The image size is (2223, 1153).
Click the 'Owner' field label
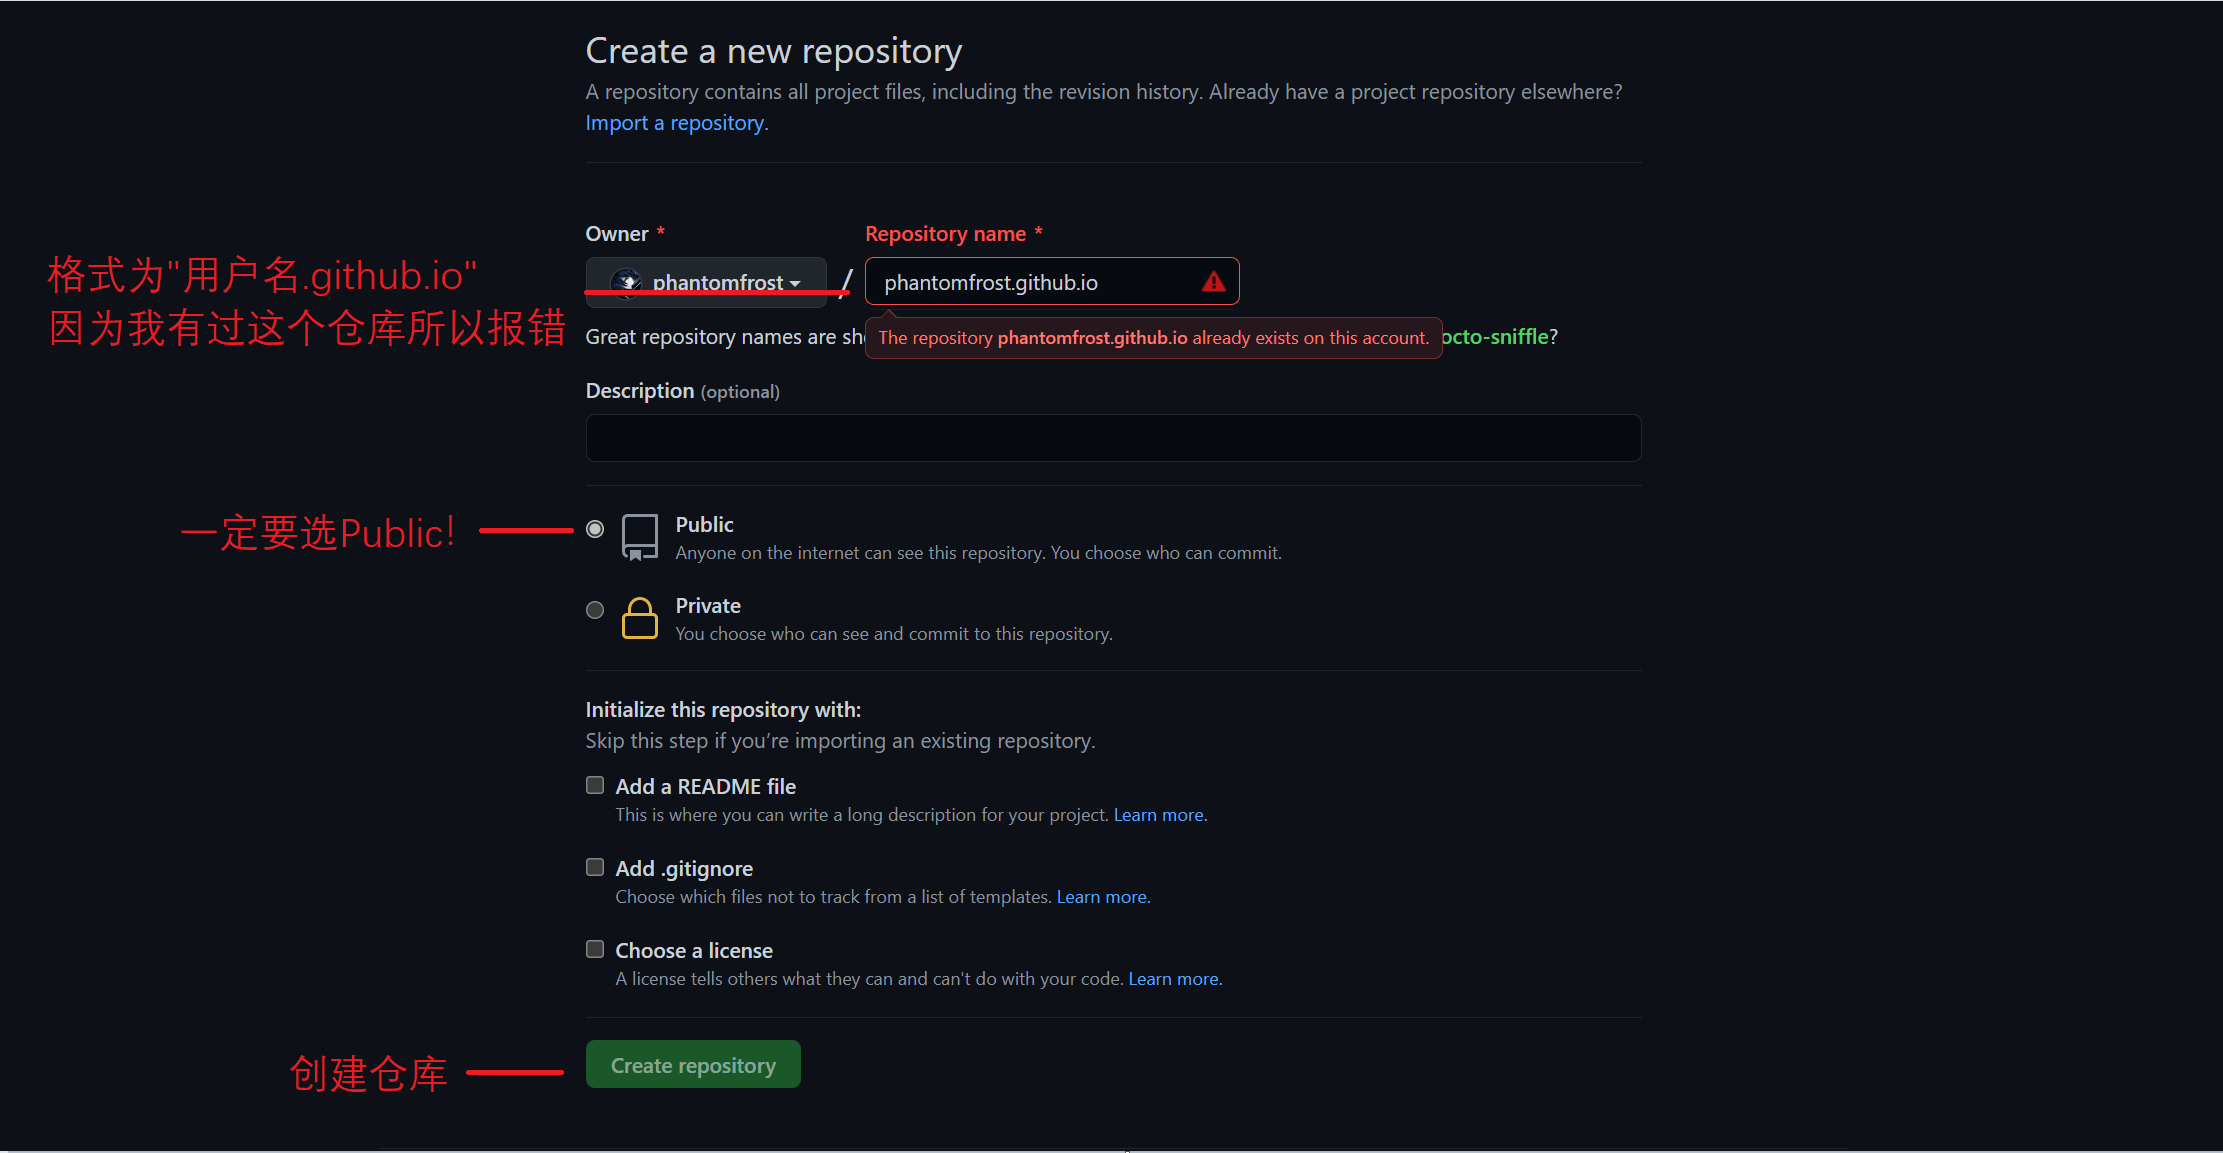click(617, 234)
